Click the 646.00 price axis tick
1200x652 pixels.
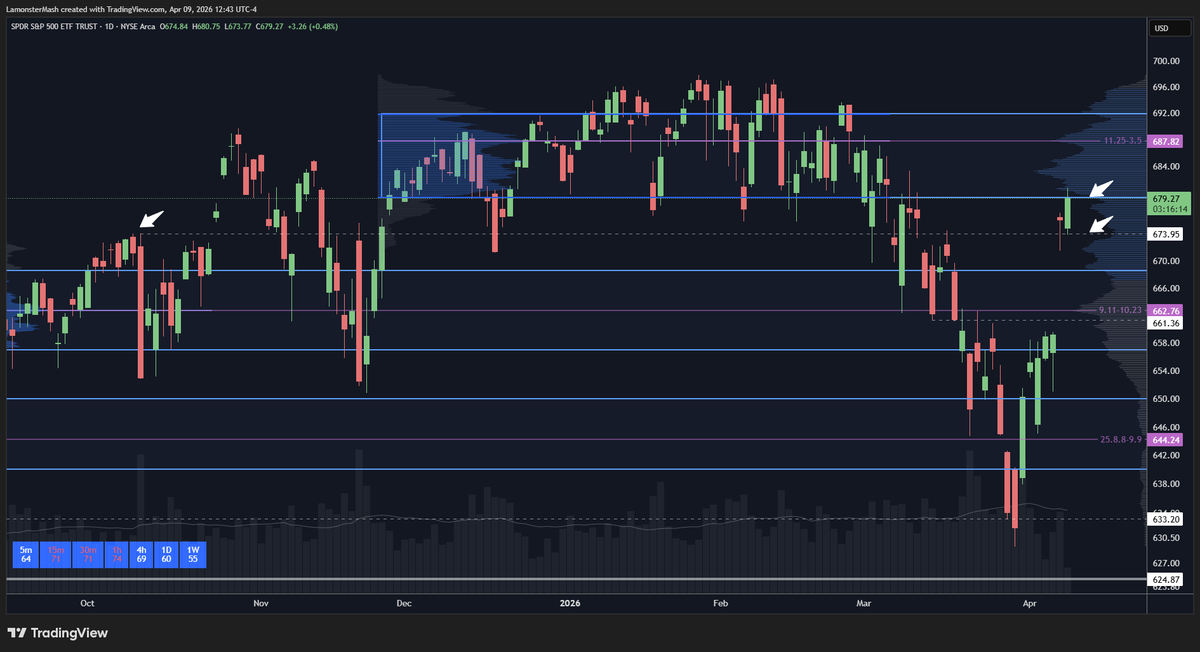(1166, 427)
